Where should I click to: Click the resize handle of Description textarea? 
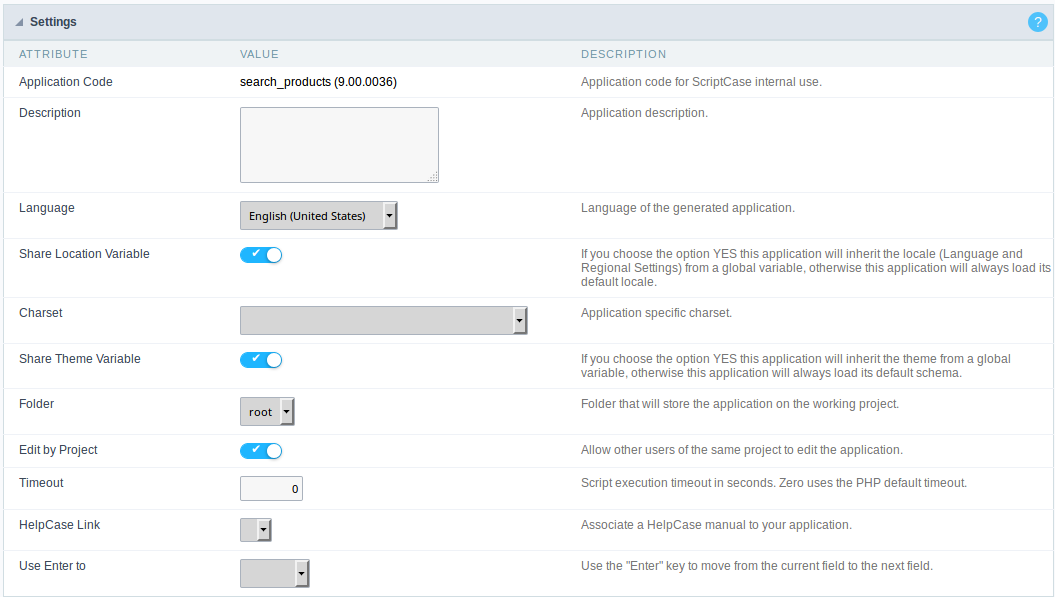[x=433, y=178]
